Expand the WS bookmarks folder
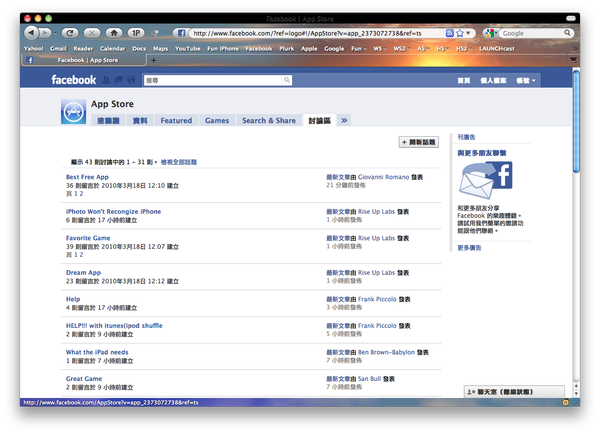This screenshot has width=600, height=434. (x=380, y=49)
